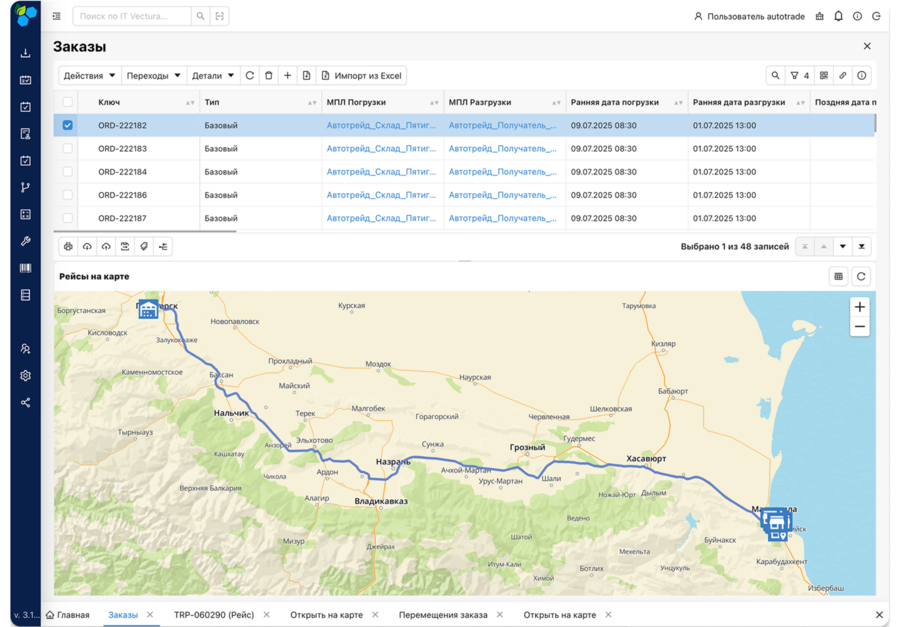
Task: Click Импорт из Excel button
Action: [x=362, y=76]
